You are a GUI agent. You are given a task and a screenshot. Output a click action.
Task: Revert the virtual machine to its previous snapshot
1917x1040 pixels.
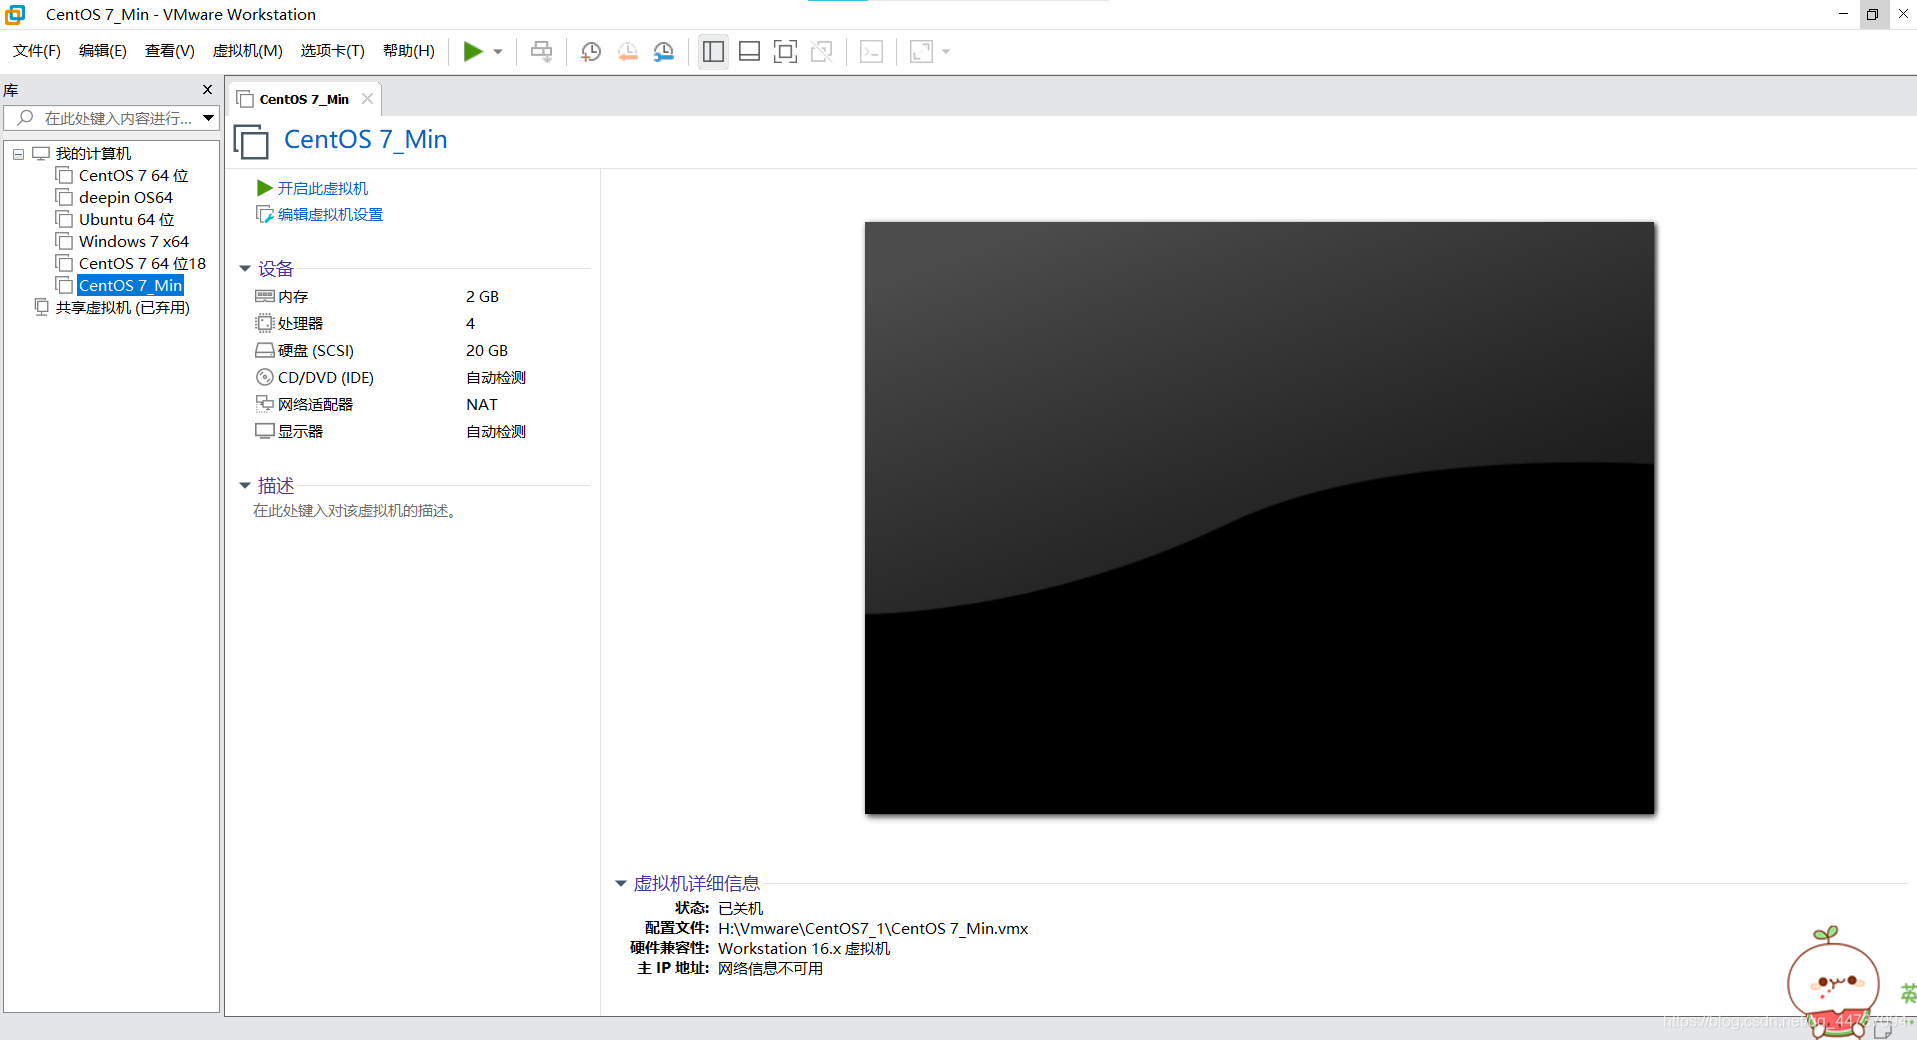click(627, 51)
